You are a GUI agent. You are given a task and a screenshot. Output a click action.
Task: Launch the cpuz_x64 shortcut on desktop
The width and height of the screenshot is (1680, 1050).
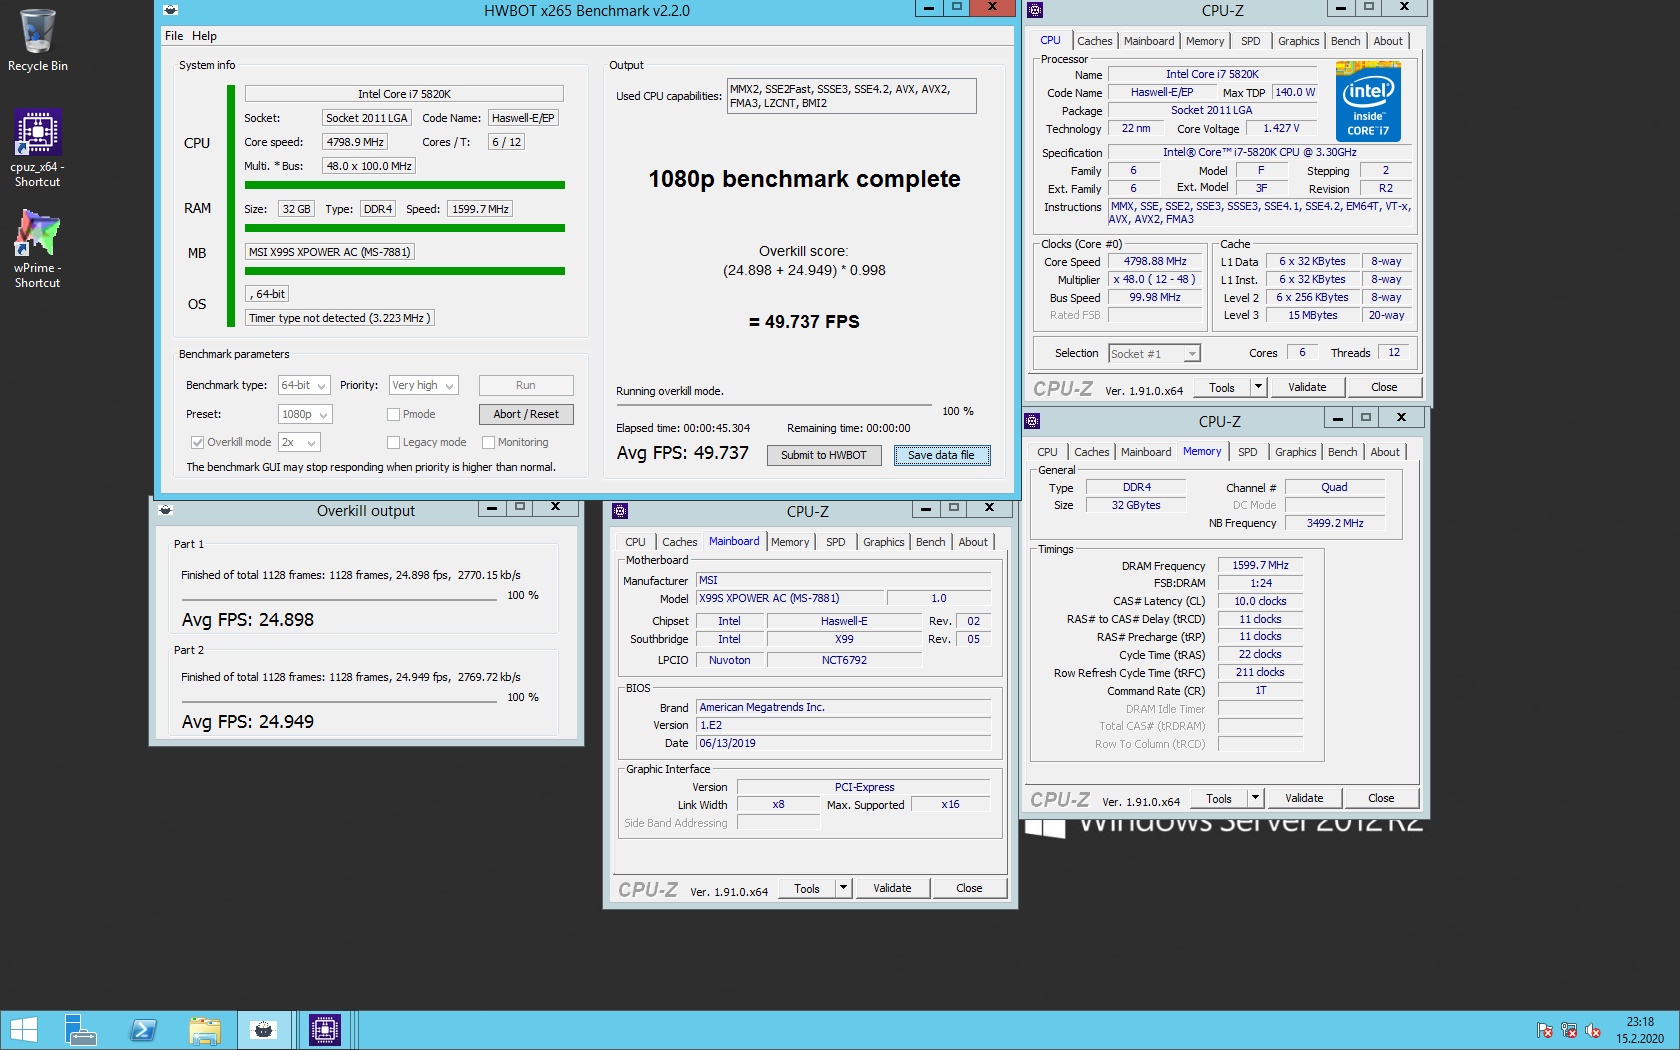(x=38, y=148)
